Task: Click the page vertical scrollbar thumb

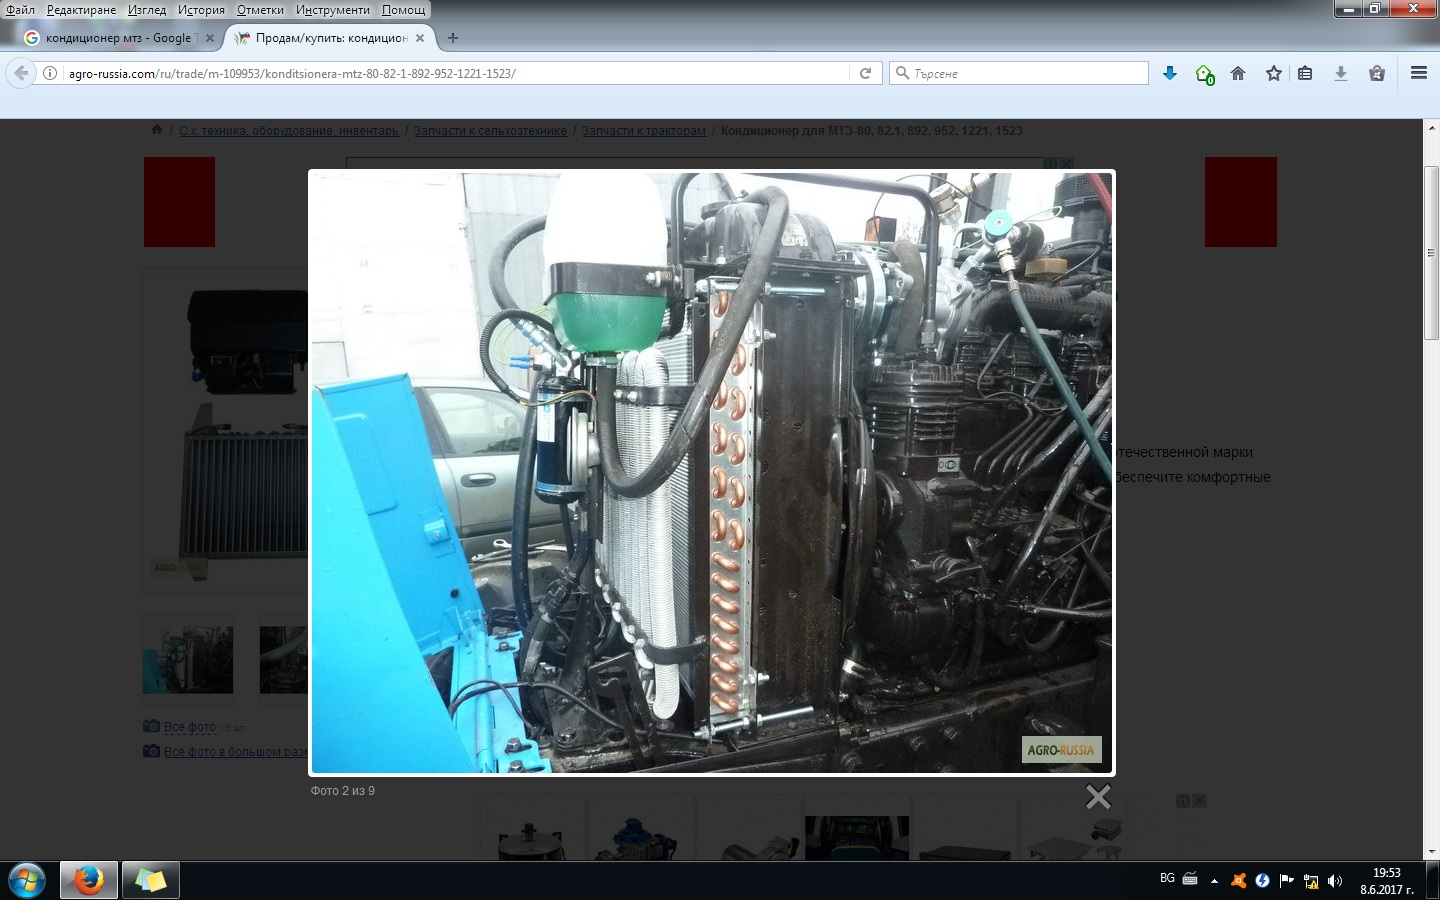Action: point(1431,252)
